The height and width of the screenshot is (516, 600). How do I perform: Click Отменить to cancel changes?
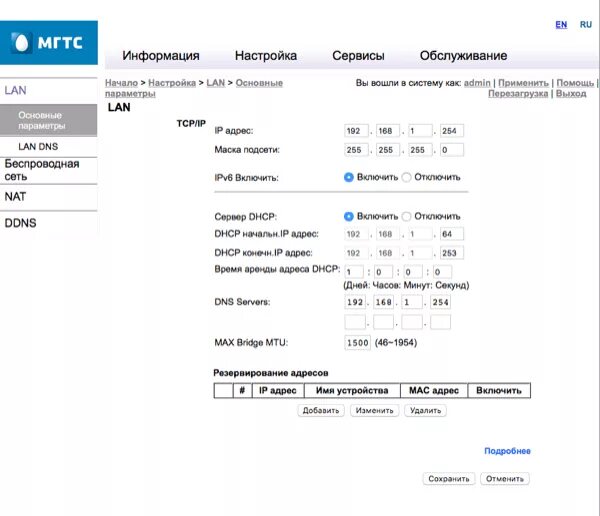[x=505, y=479]
